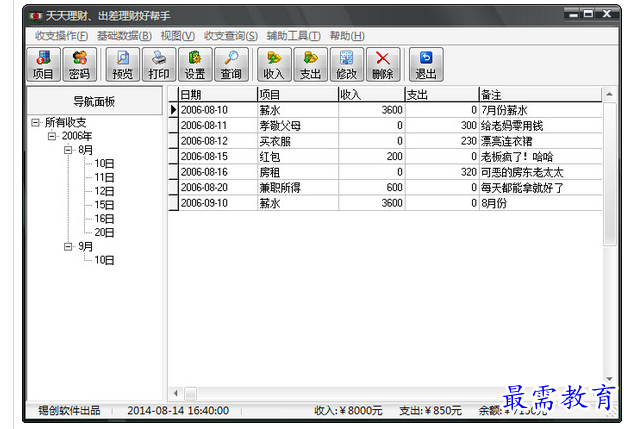Select 16日 in the tree
624x429 pixels.
(104, 219)
